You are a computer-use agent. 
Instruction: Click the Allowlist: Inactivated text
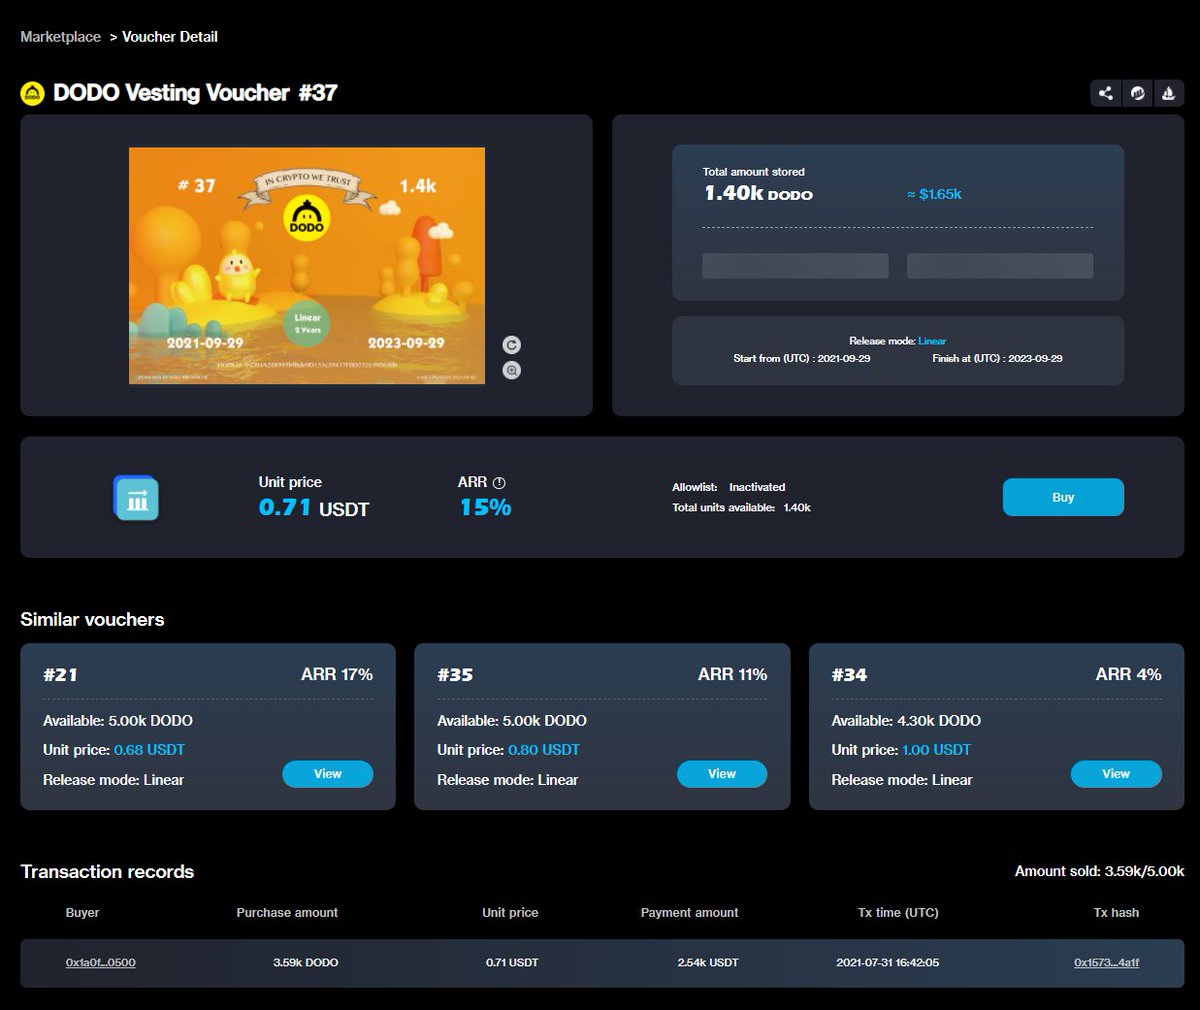tap(729, 487)
